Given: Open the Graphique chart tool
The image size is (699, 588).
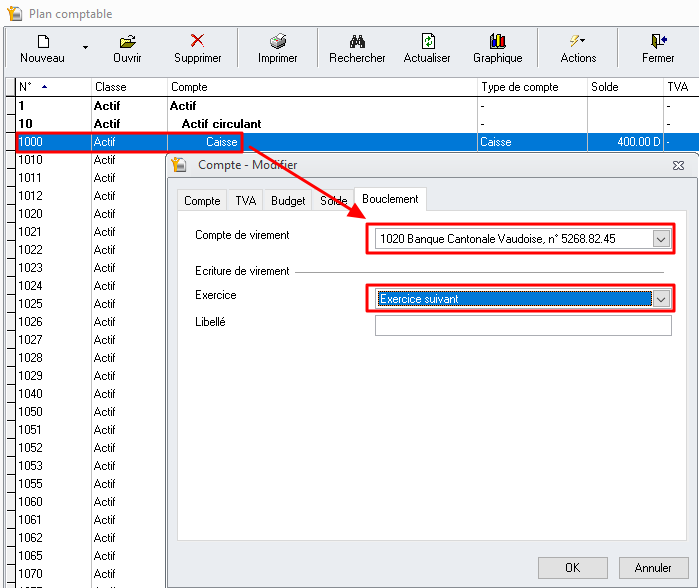Looking at the screenshot, I should 497,42.
